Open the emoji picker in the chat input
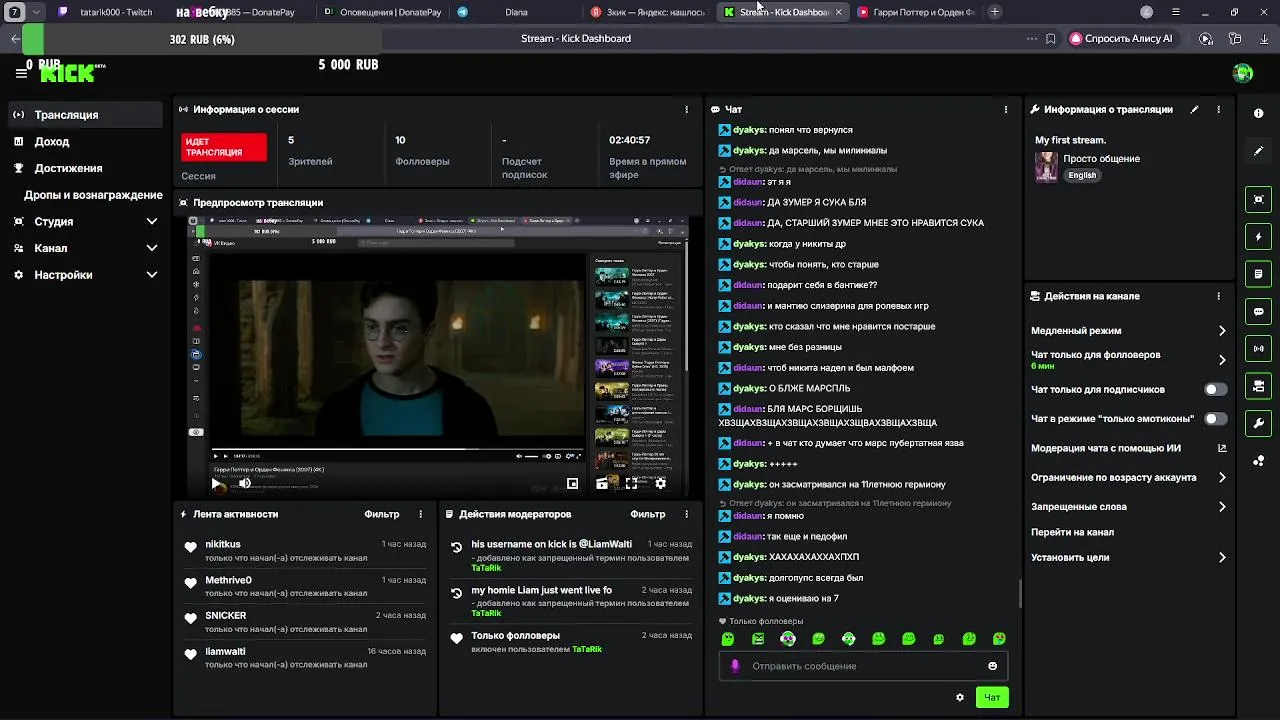 click(x=992, y=666)
